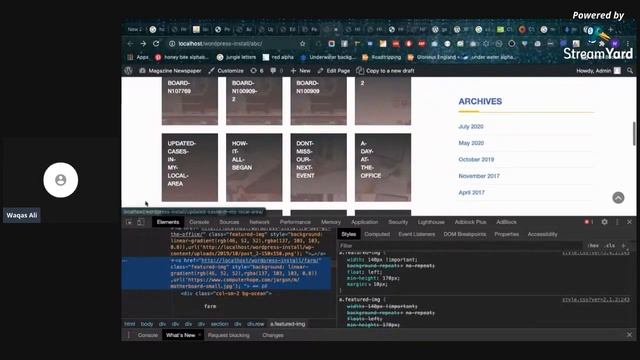This screenshot has height=360, width=640.
Task: Open the Security tab in DevTools
Action: coord(398,222)
